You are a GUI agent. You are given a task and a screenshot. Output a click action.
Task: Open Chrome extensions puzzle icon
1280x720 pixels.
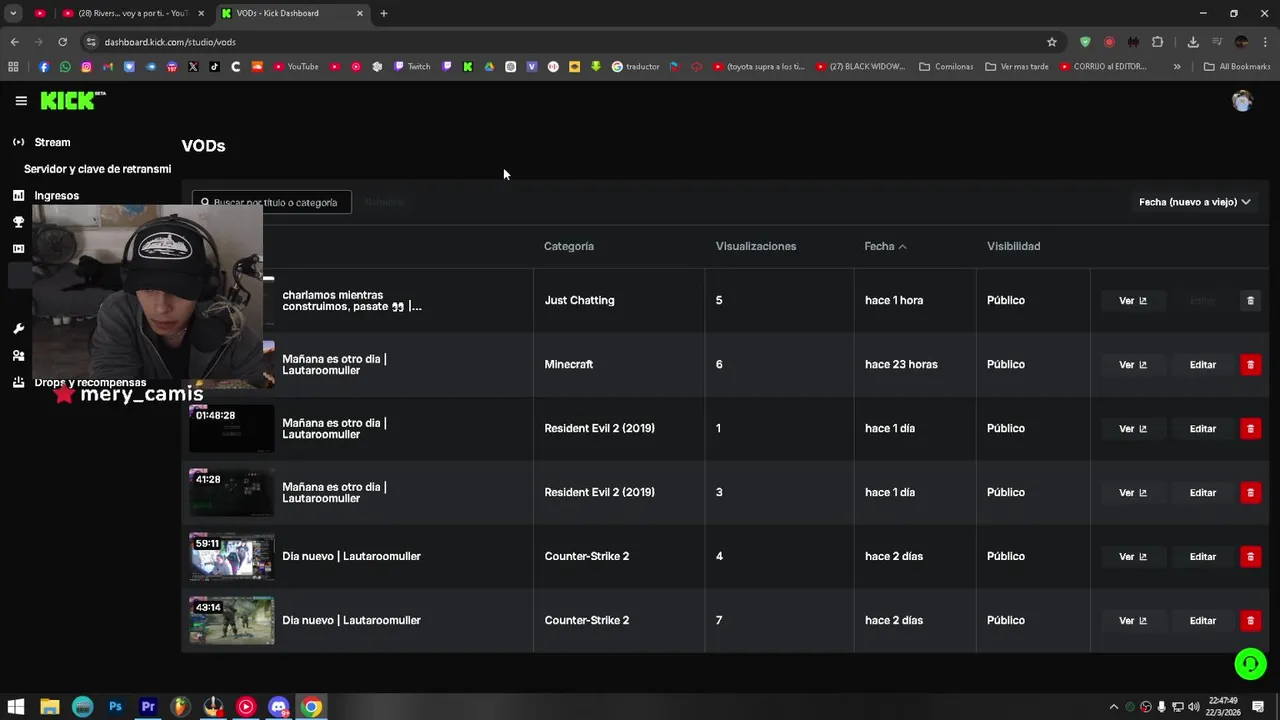click(1157, 42)
